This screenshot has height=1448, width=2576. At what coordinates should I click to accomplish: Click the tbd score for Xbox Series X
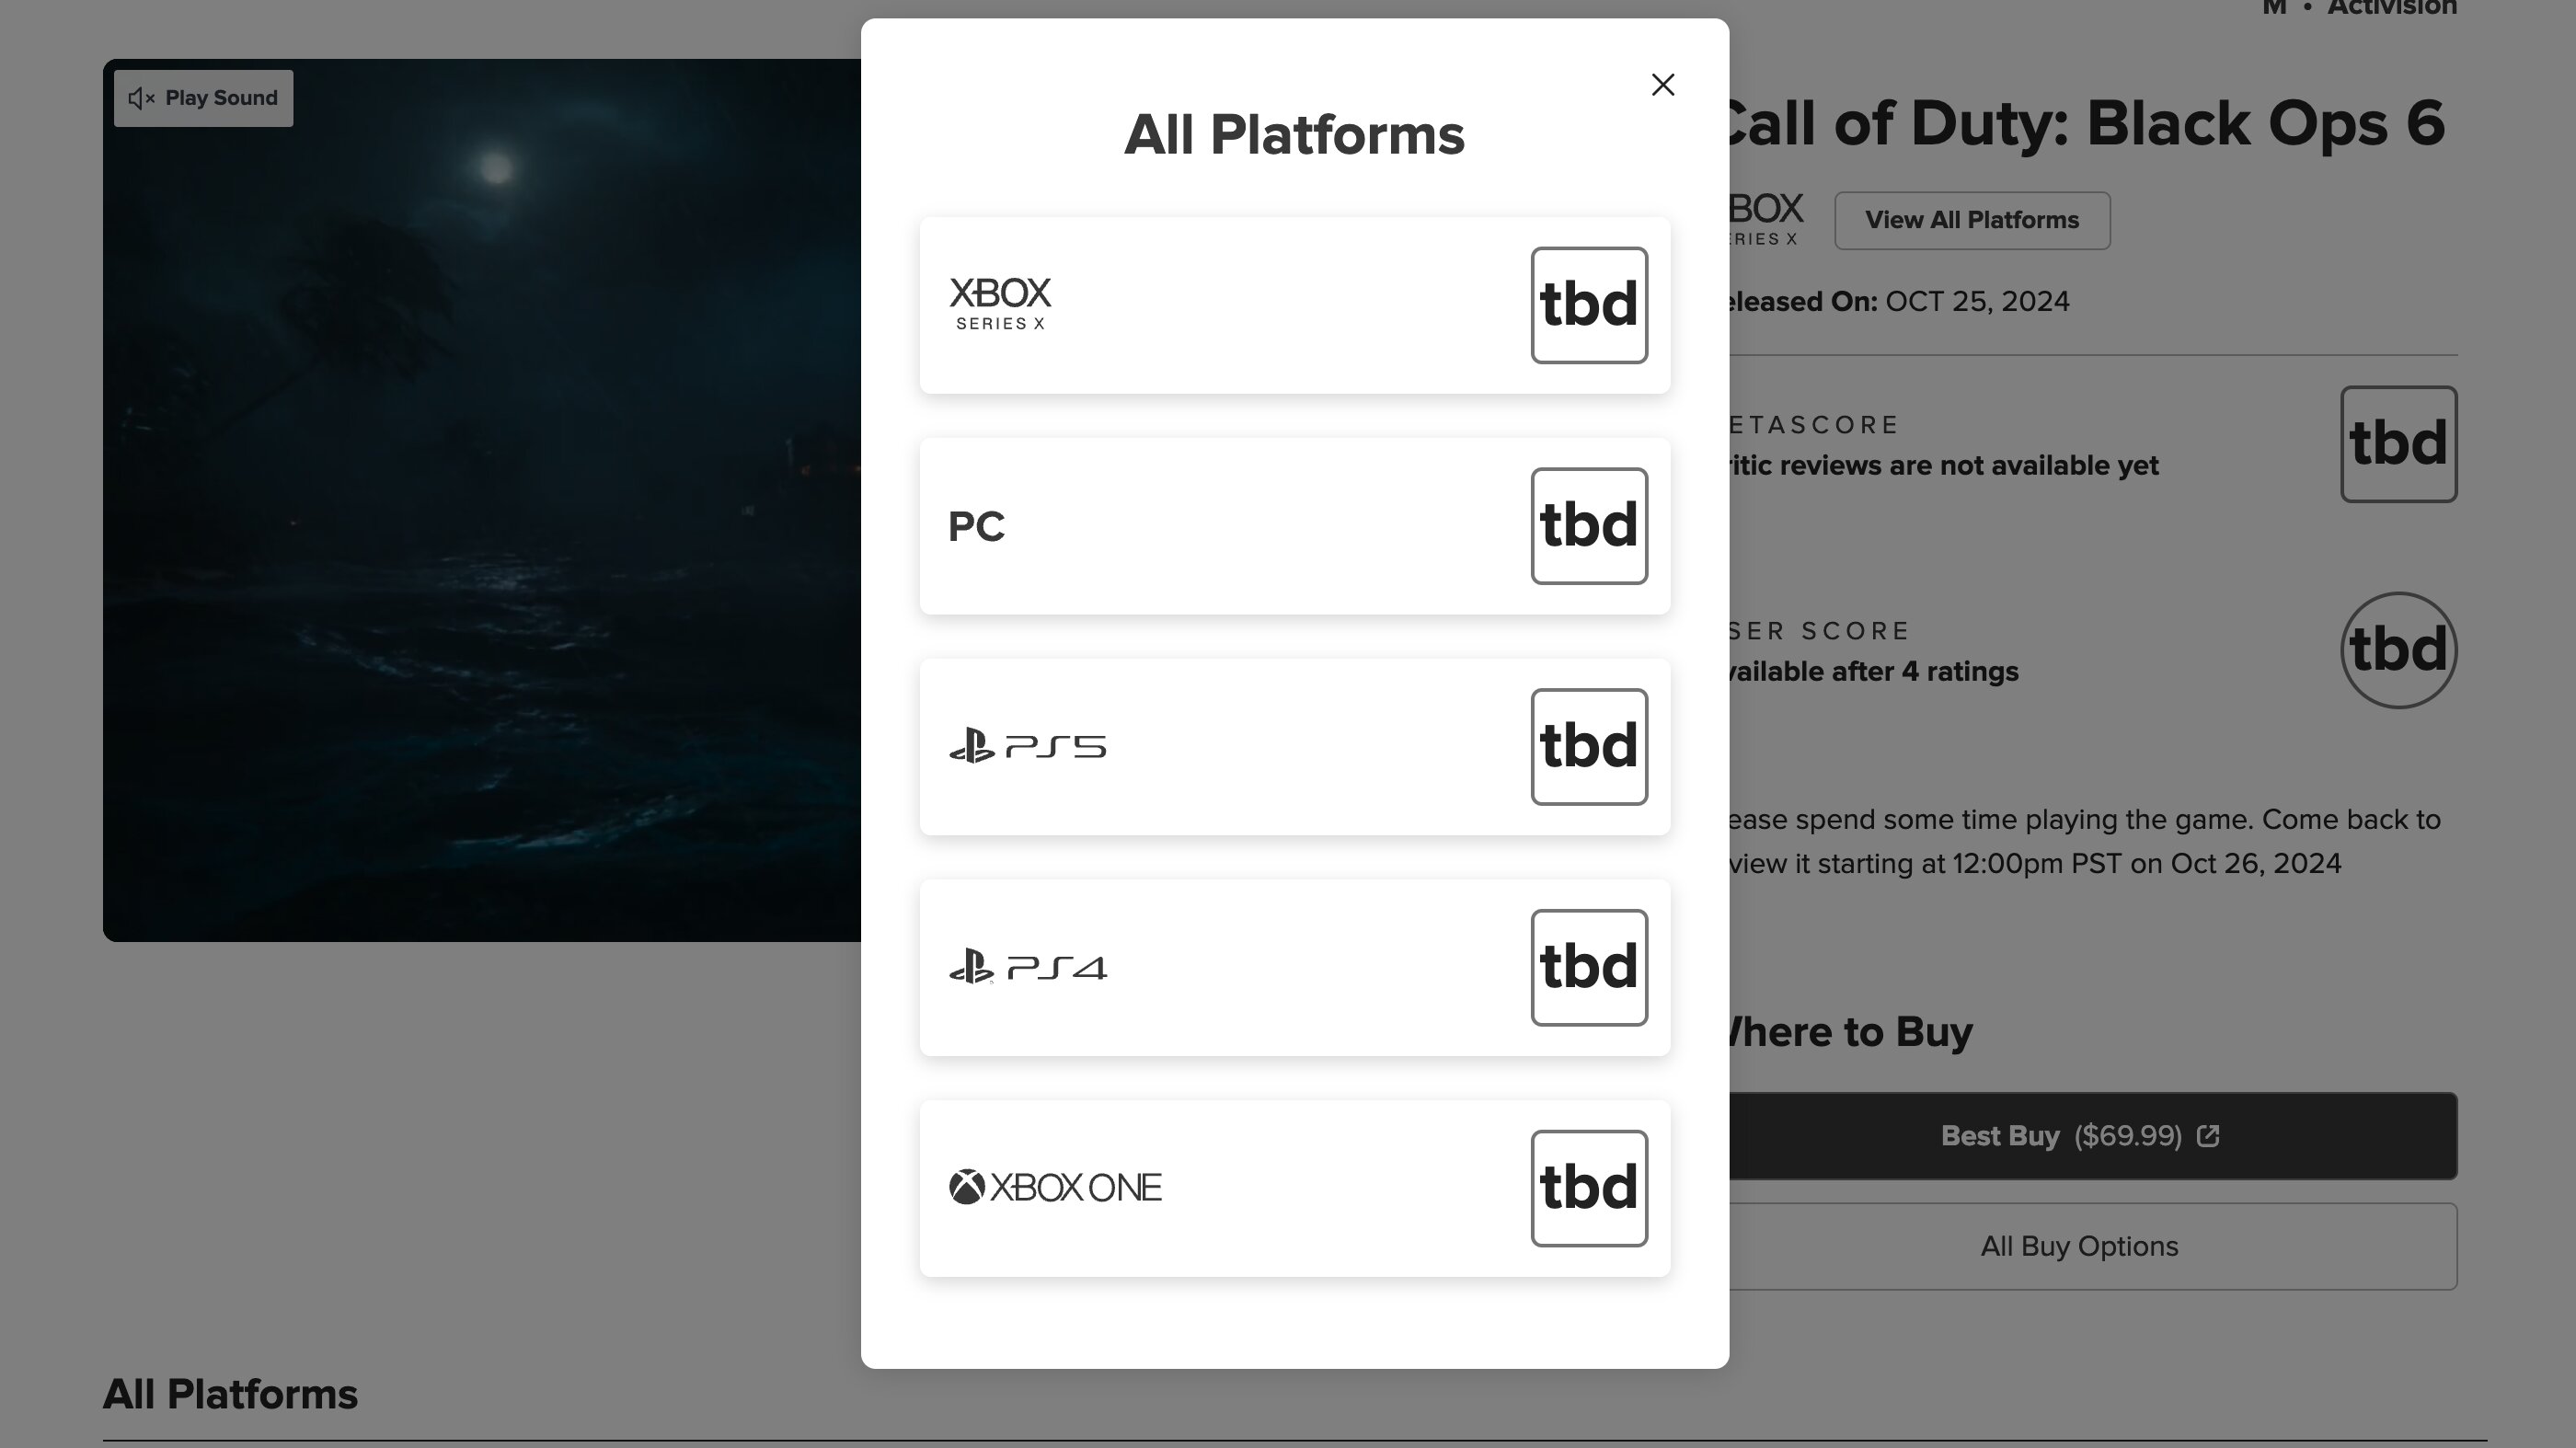coord(1589,305)
